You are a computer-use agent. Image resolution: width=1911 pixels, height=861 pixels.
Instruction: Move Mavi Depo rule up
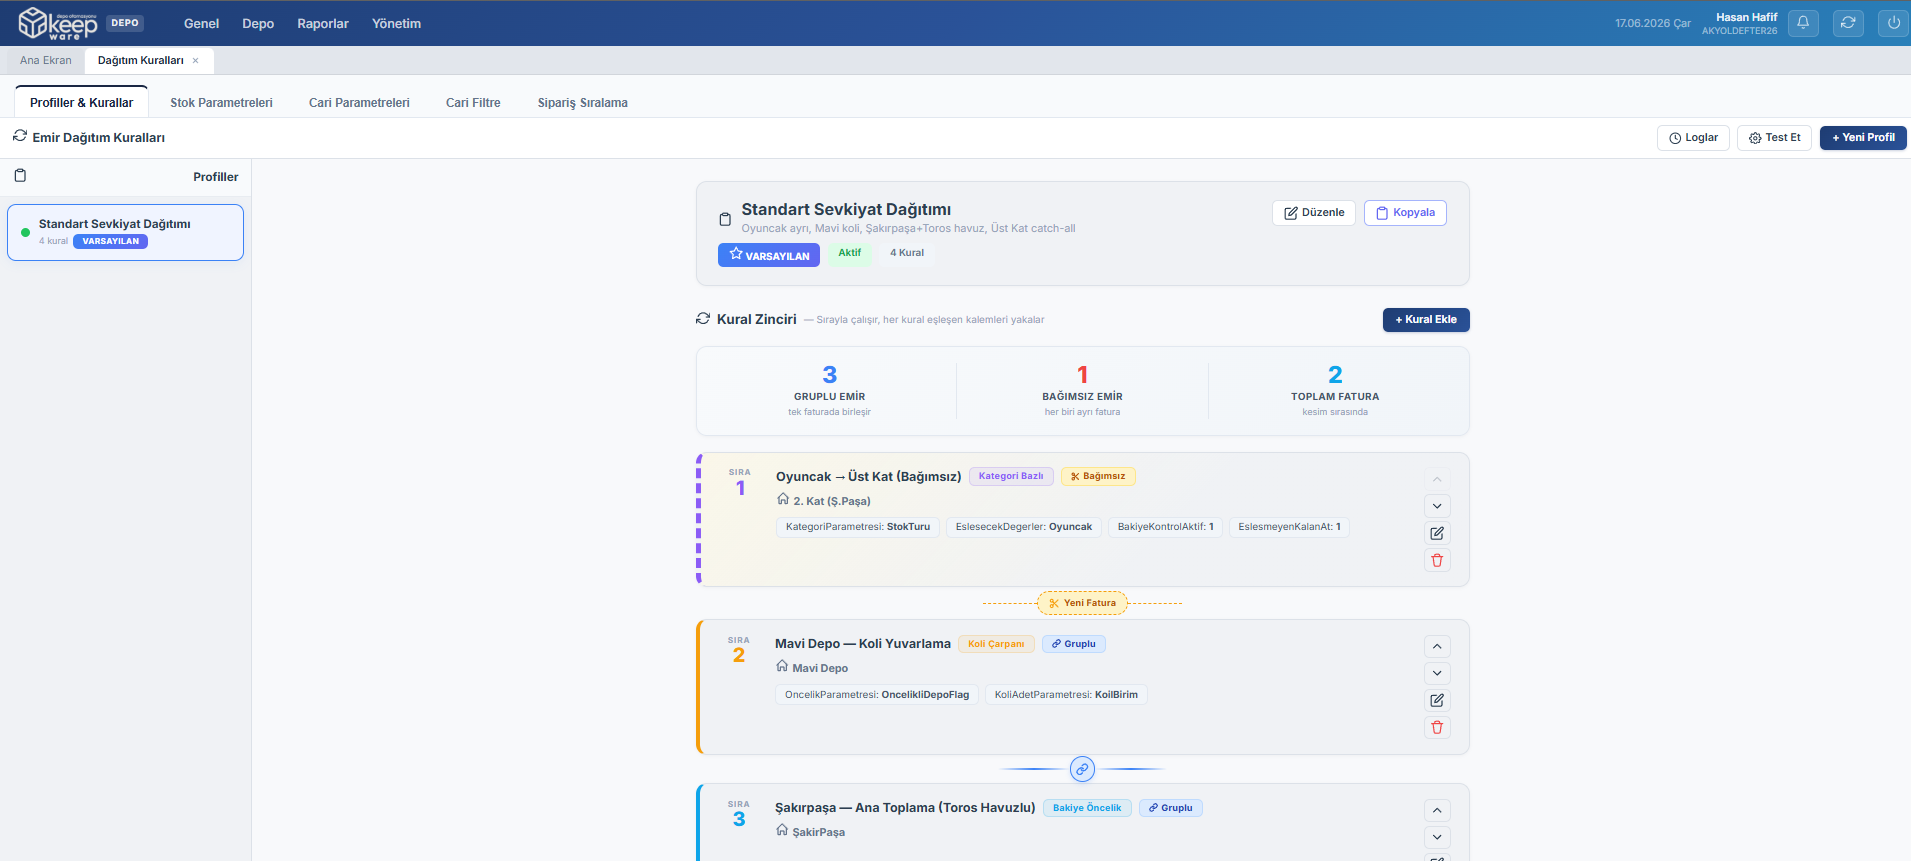1437,646
